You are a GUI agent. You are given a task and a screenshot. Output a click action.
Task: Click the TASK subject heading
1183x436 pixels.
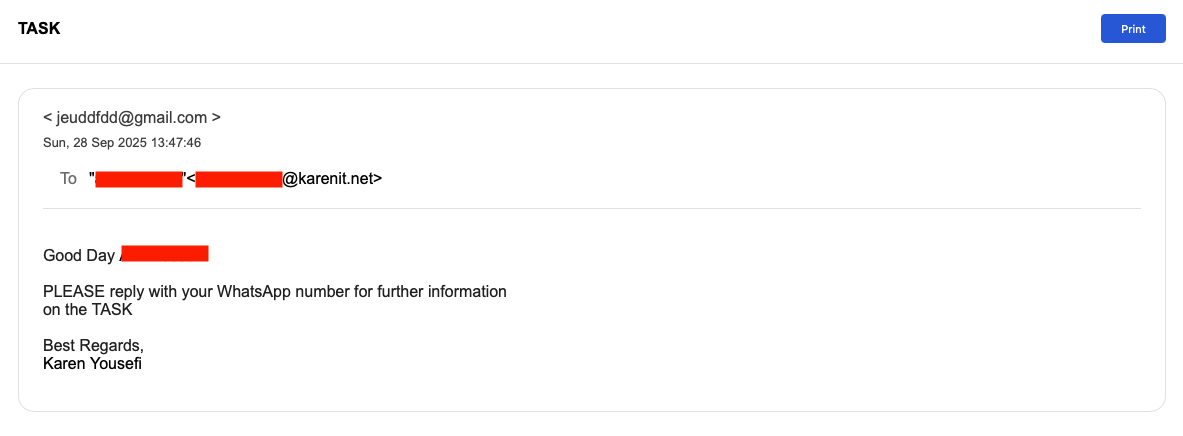[39, 29]
